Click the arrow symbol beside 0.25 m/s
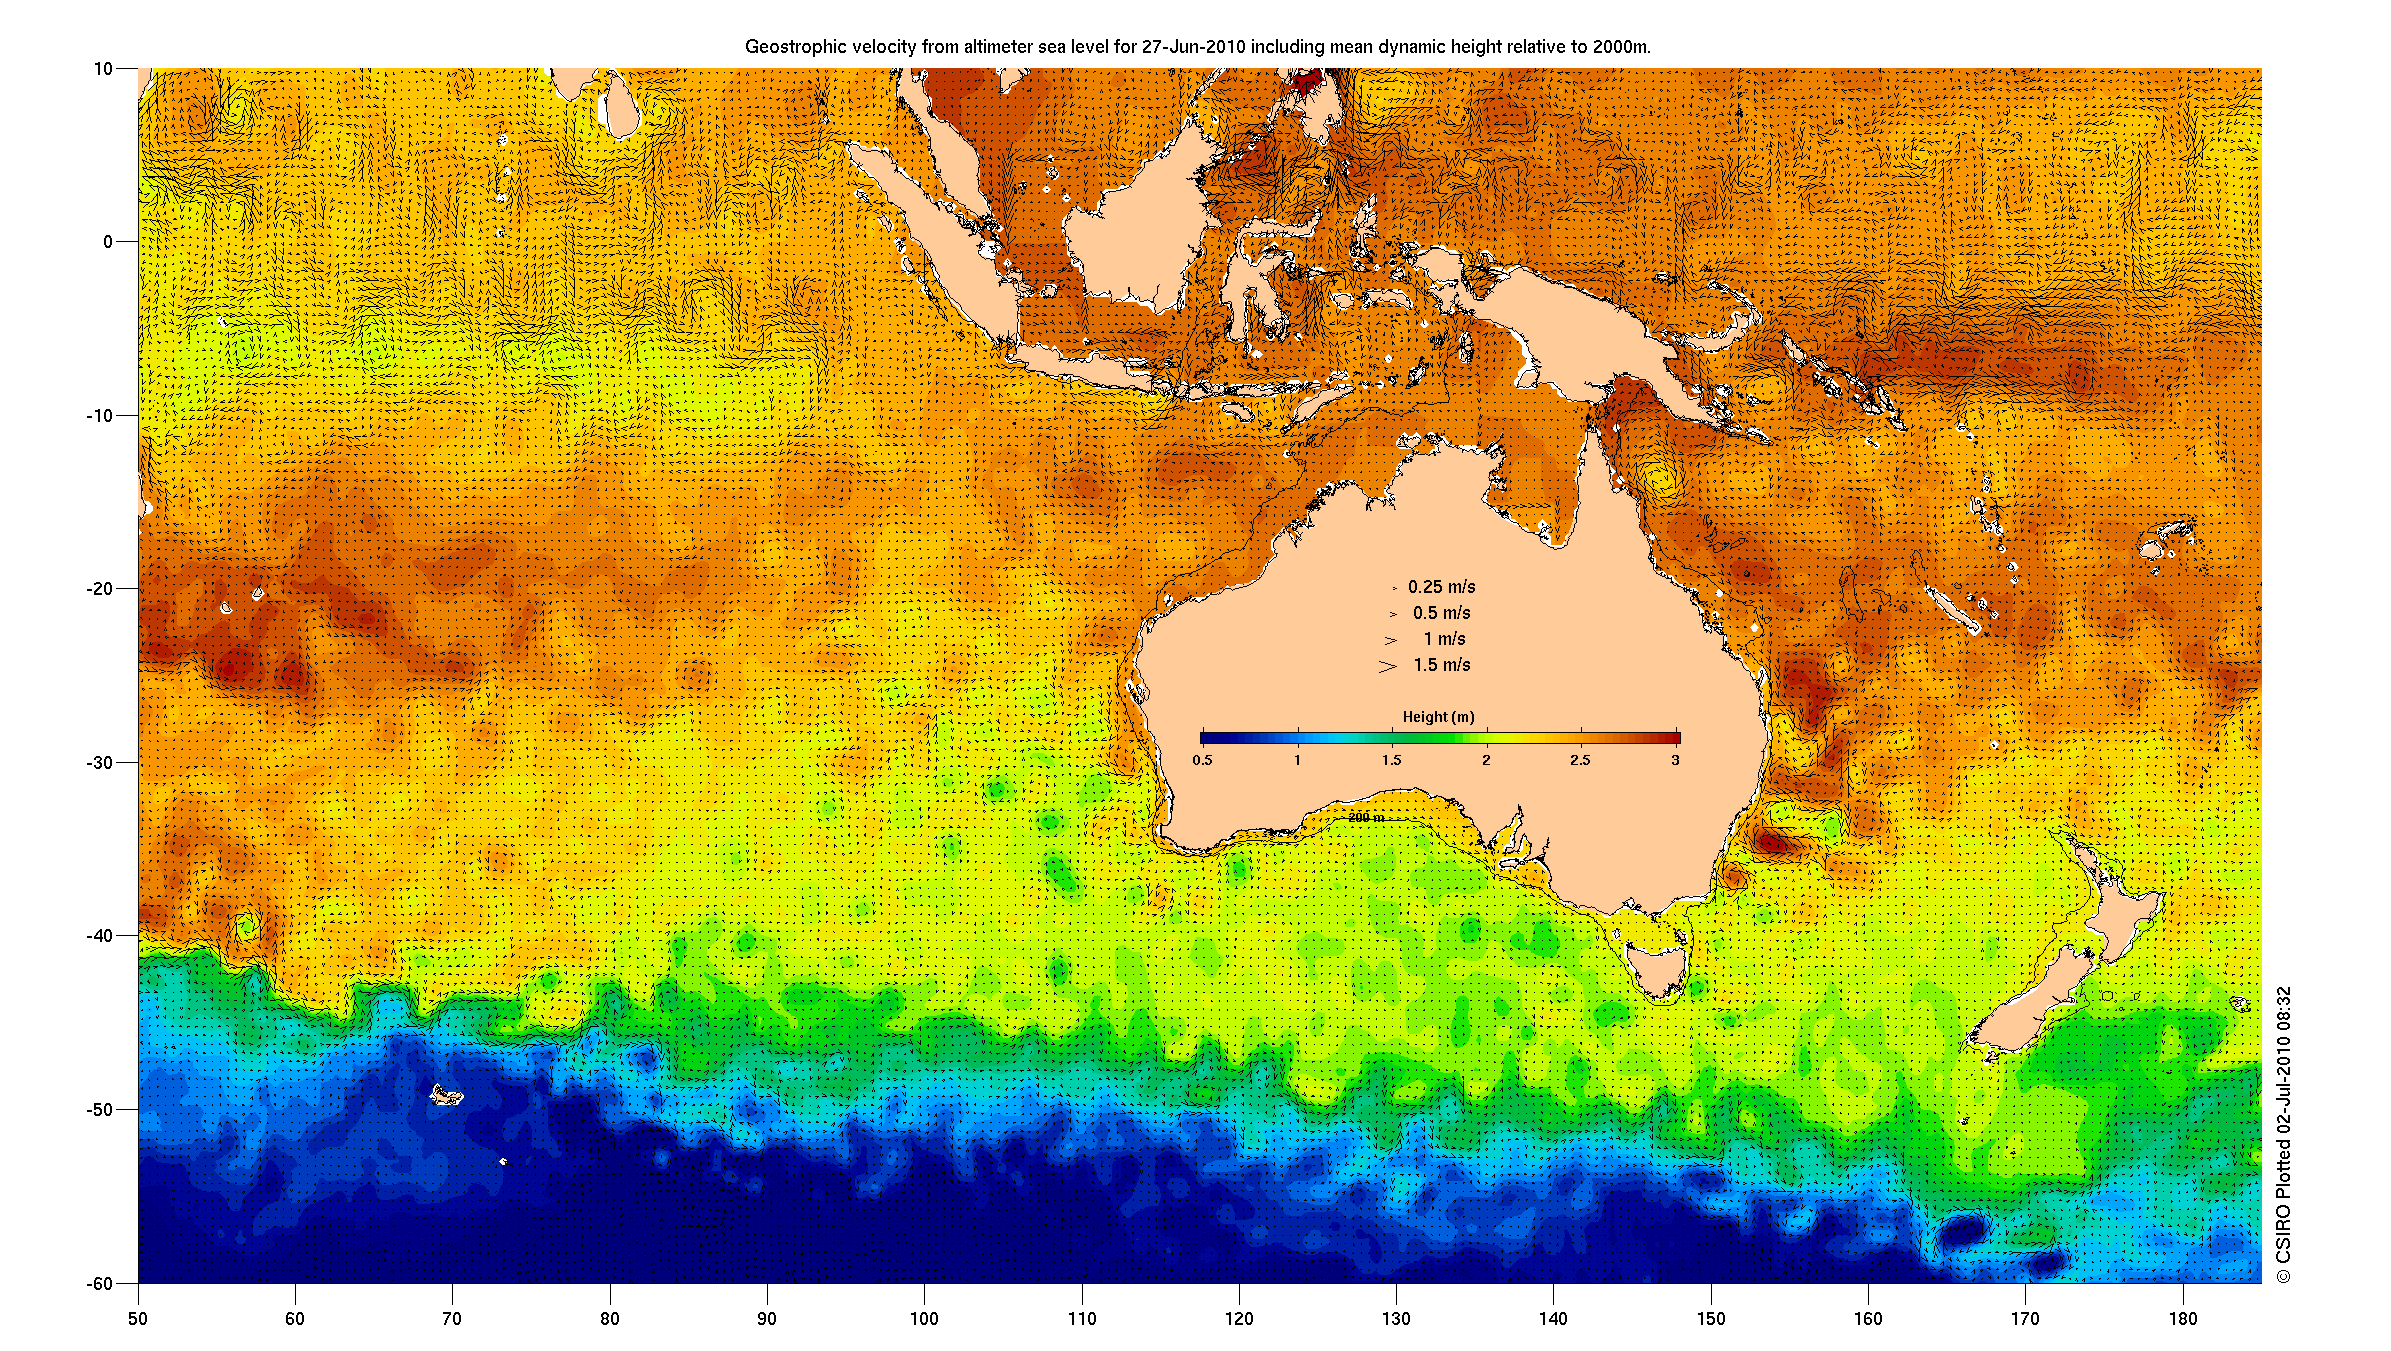This screenshot has width=2391, height=1351. (1395, 588)
